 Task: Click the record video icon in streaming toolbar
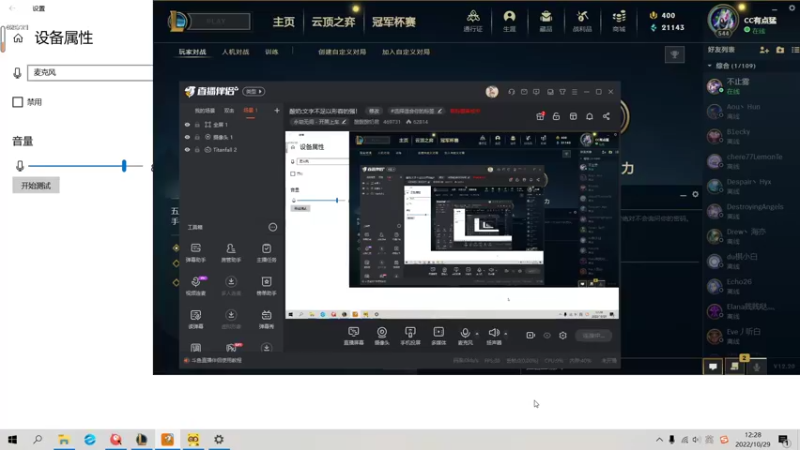pyautogui.click(x=531, y=335)
